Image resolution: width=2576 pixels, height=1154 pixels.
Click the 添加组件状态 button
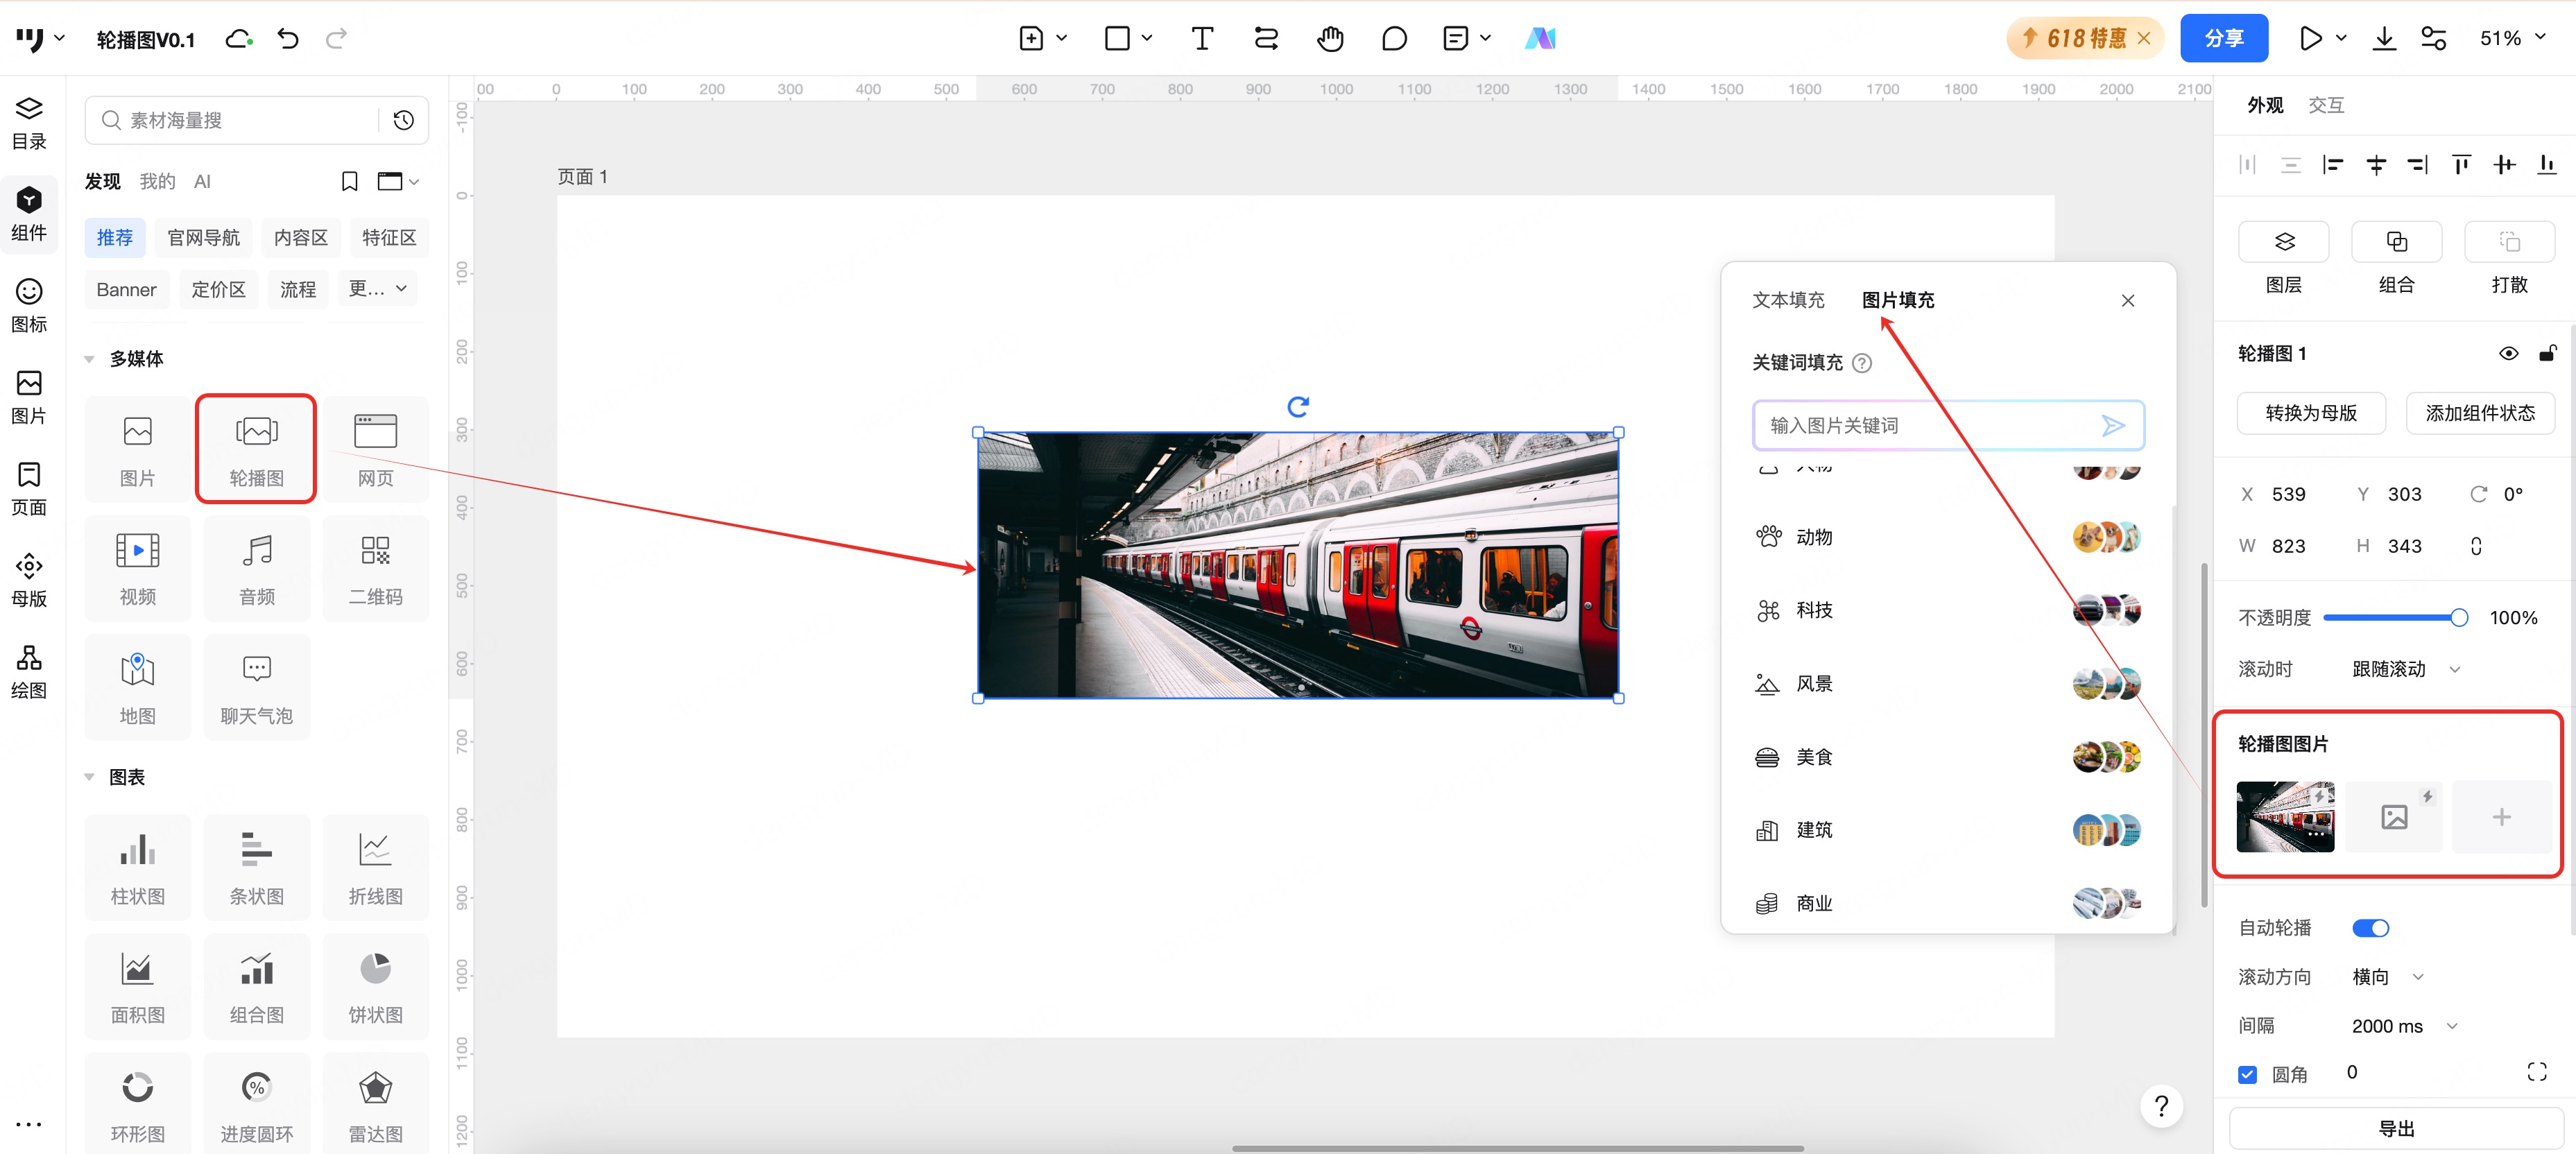pyautogui.click(x=2480, y=413)
